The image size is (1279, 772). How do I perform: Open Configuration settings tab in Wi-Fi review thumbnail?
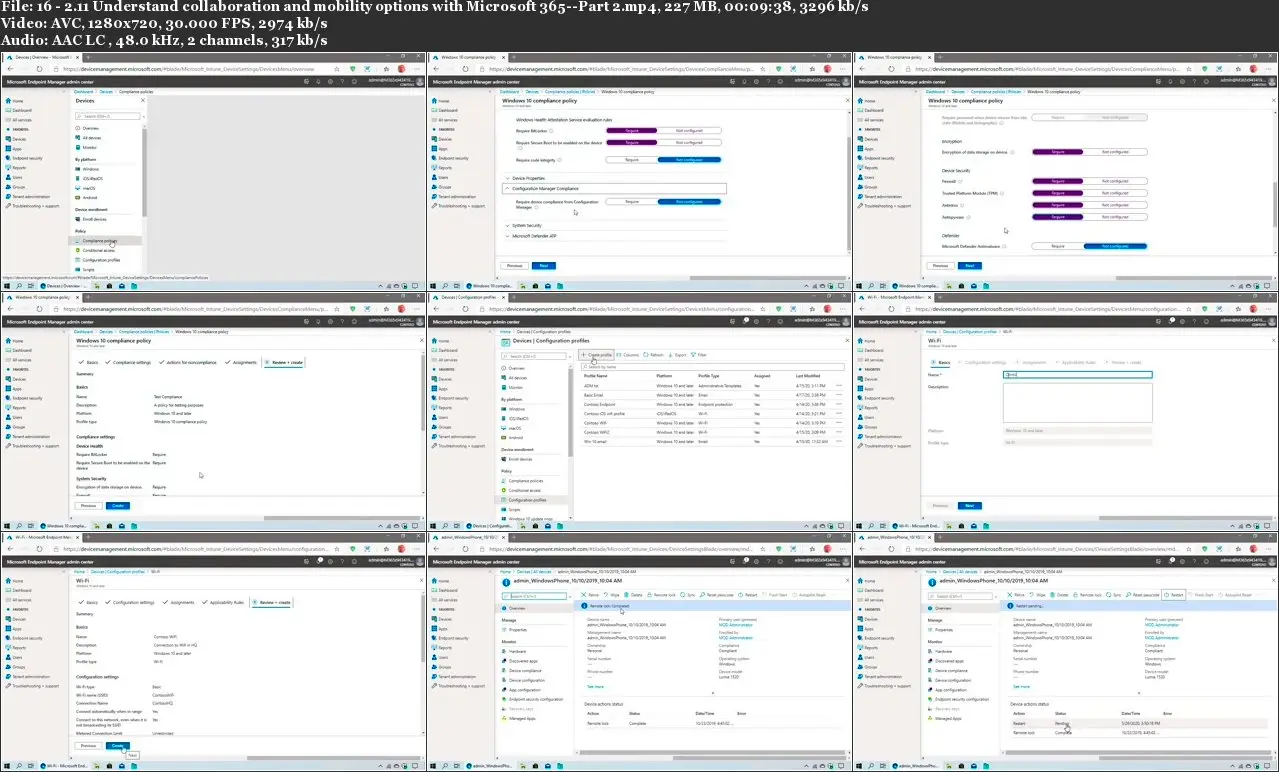click(x=131, y=603)
